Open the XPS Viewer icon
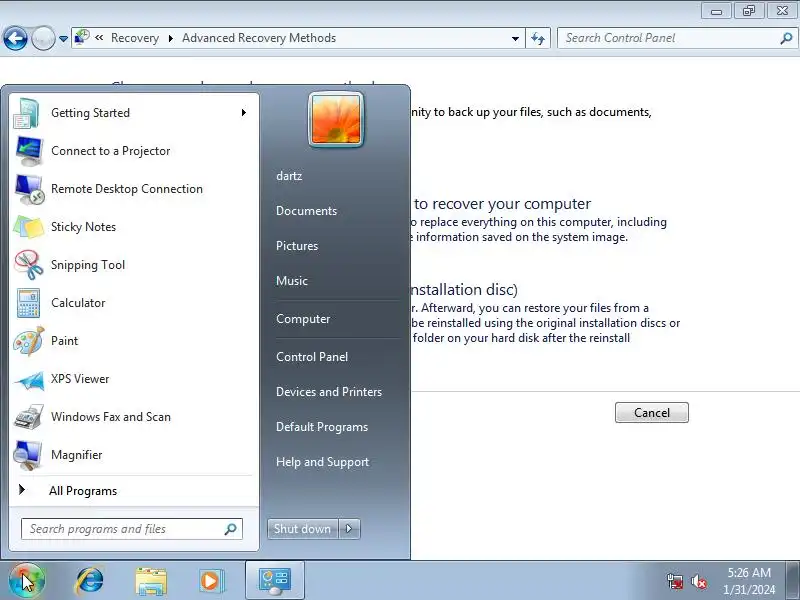The height and width of the screenshot is (600, 800). coord(29,379)
